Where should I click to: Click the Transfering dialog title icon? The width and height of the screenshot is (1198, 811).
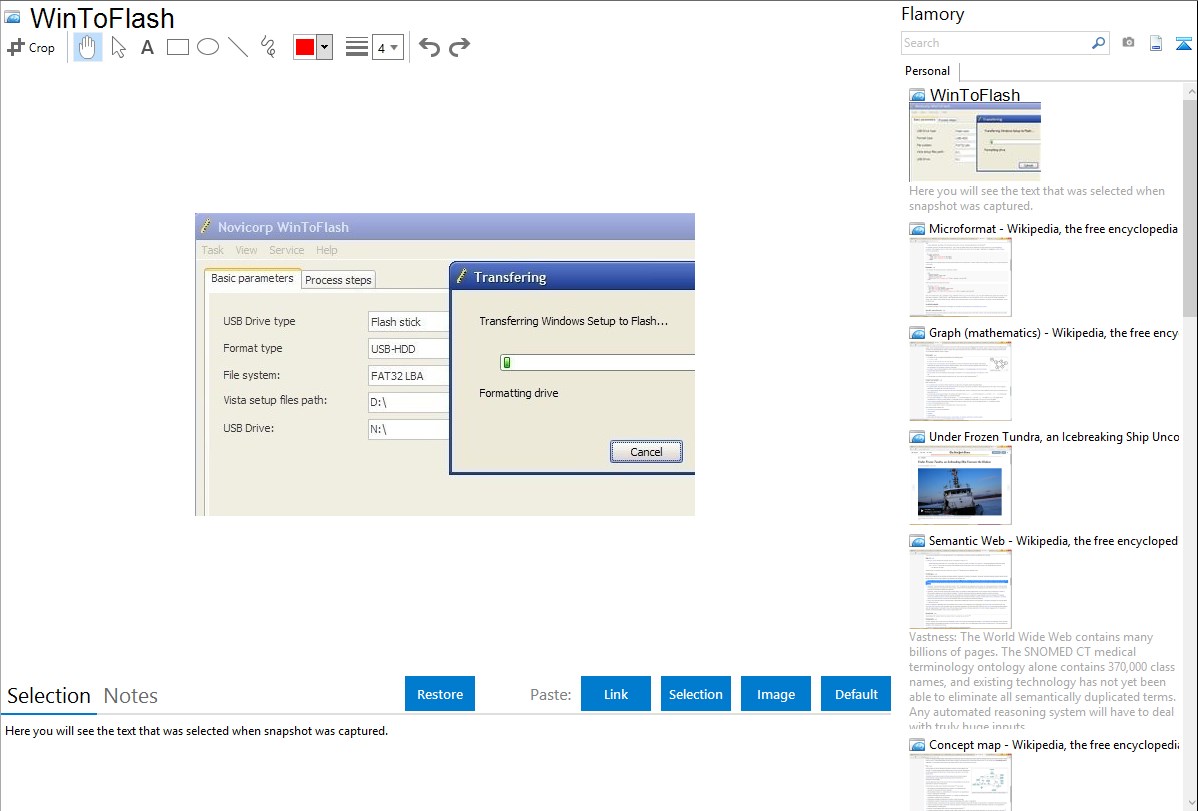point(461,276)
